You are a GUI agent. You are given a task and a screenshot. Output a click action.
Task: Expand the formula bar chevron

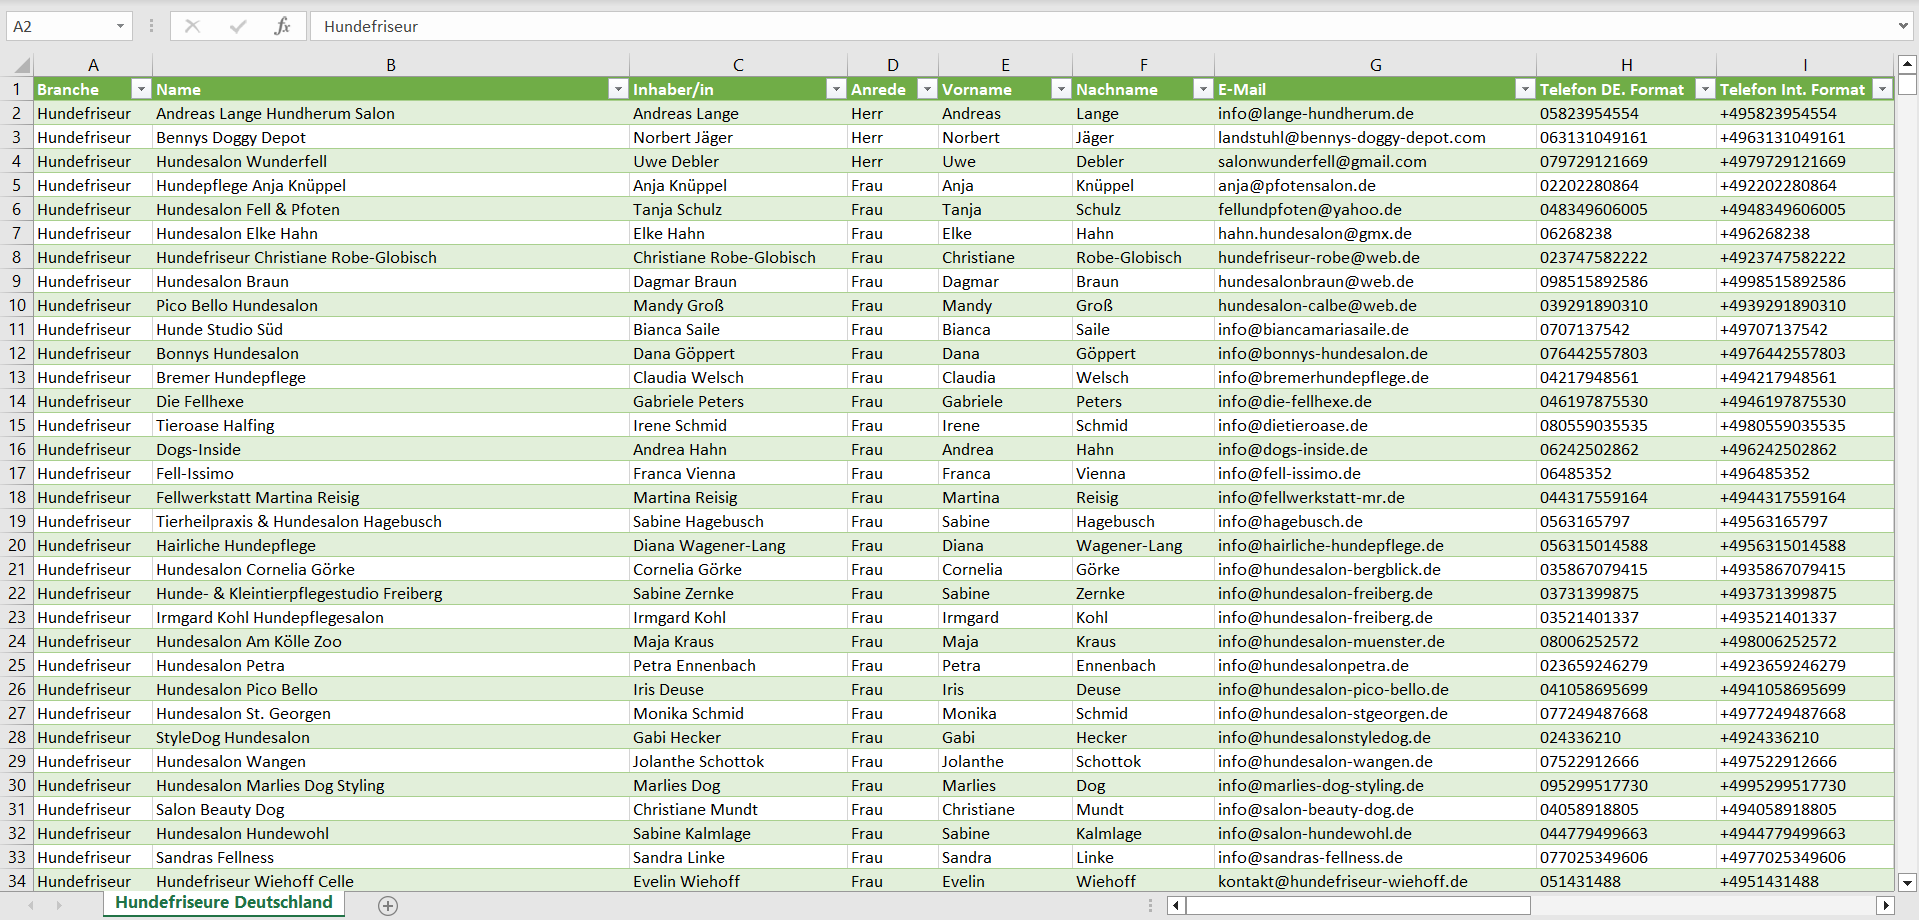click(1902, 26)
